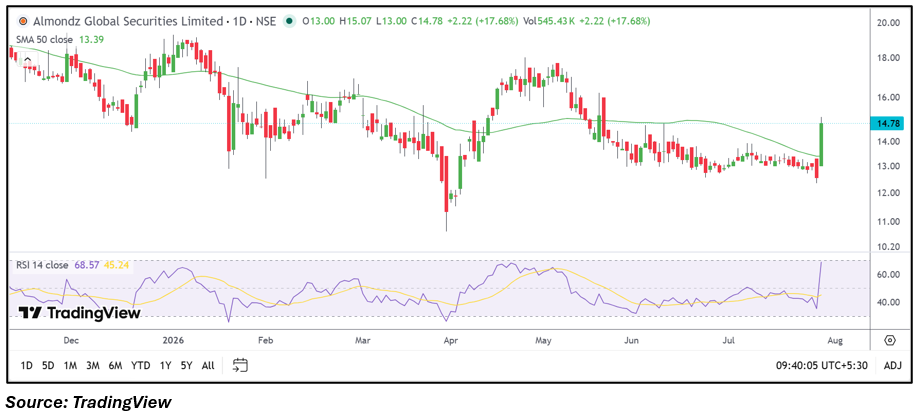This screenshot has width=919, height=417.
Task: Click the Apr label on time axis
Action: click(450, 340)
